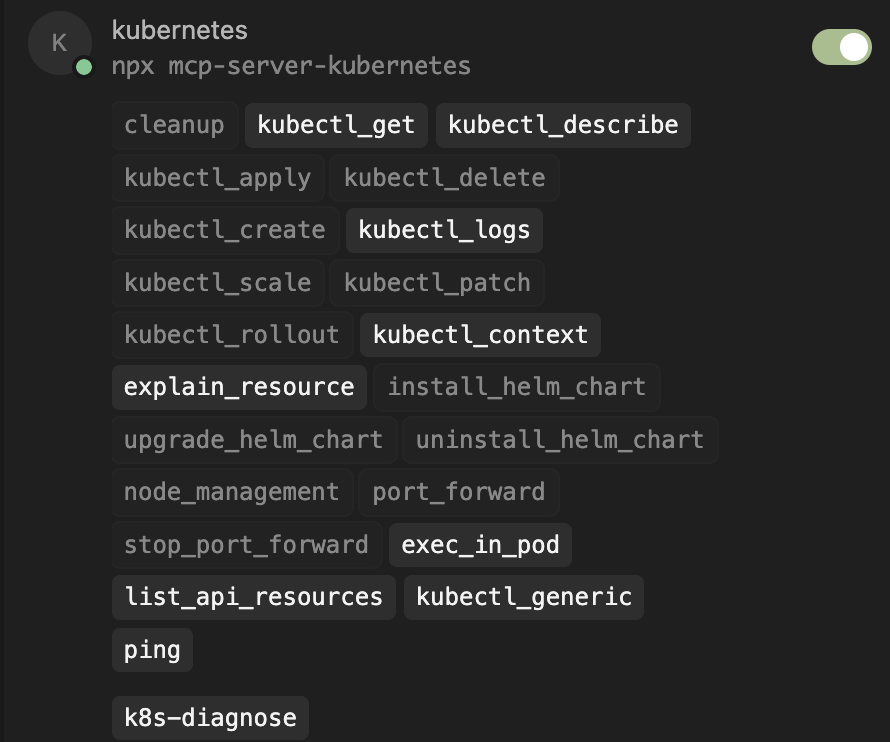Turn off the kubernetes server switch
The height and width of the screenshot is (742, 890).
841,47
